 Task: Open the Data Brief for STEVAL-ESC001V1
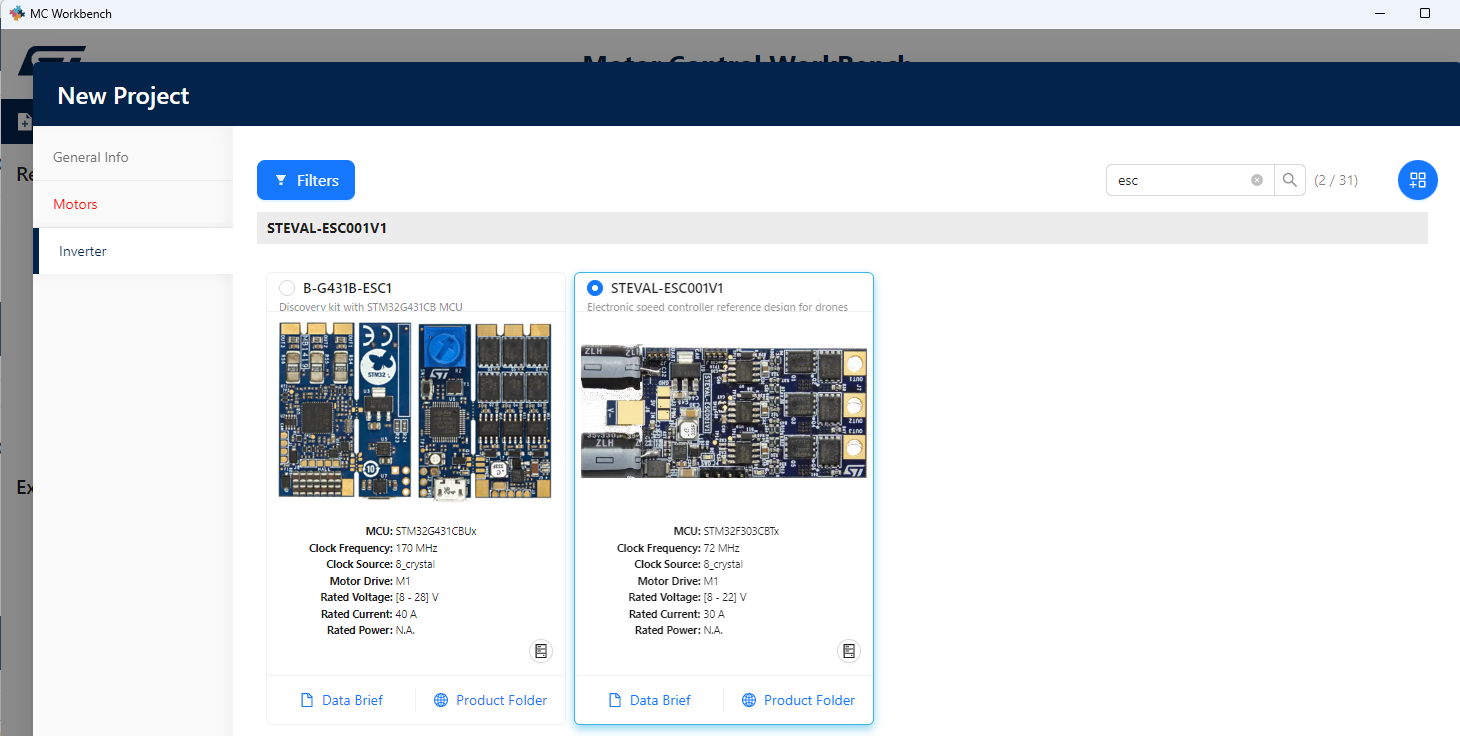pos(650,700)
